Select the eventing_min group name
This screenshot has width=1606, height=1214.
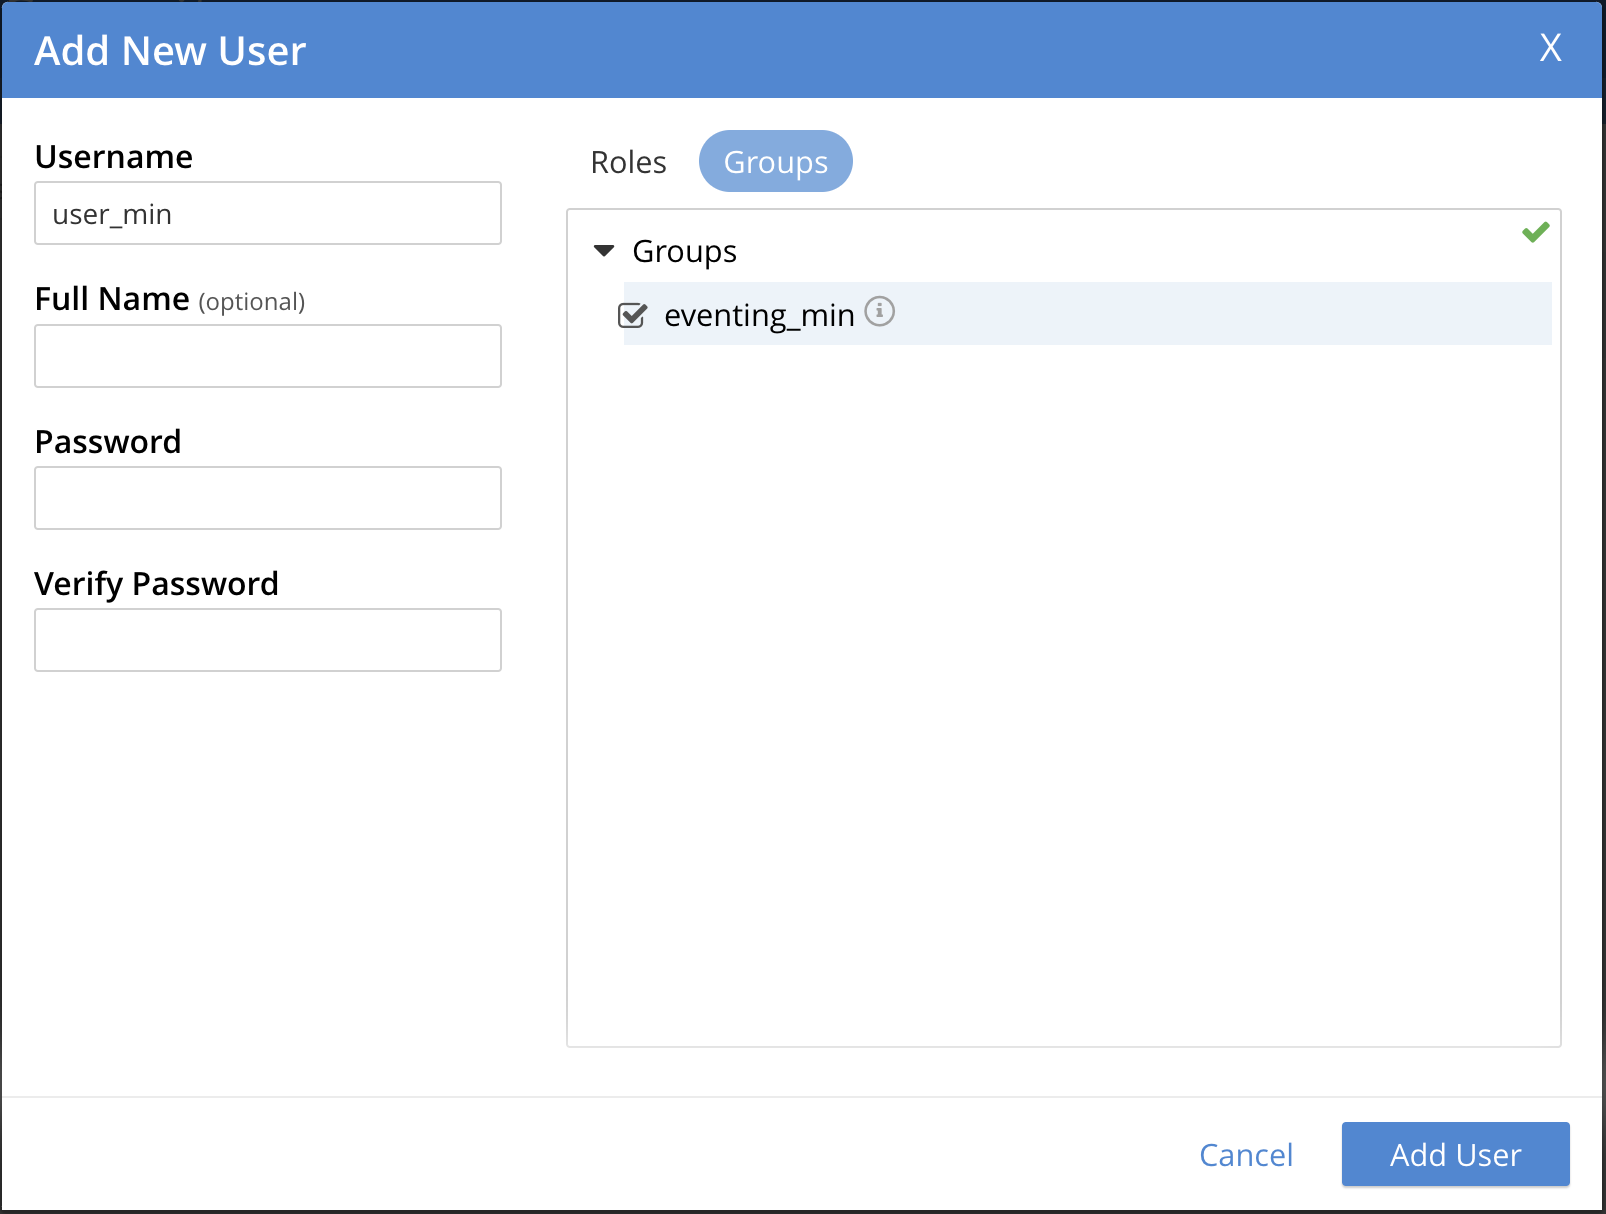758,315
